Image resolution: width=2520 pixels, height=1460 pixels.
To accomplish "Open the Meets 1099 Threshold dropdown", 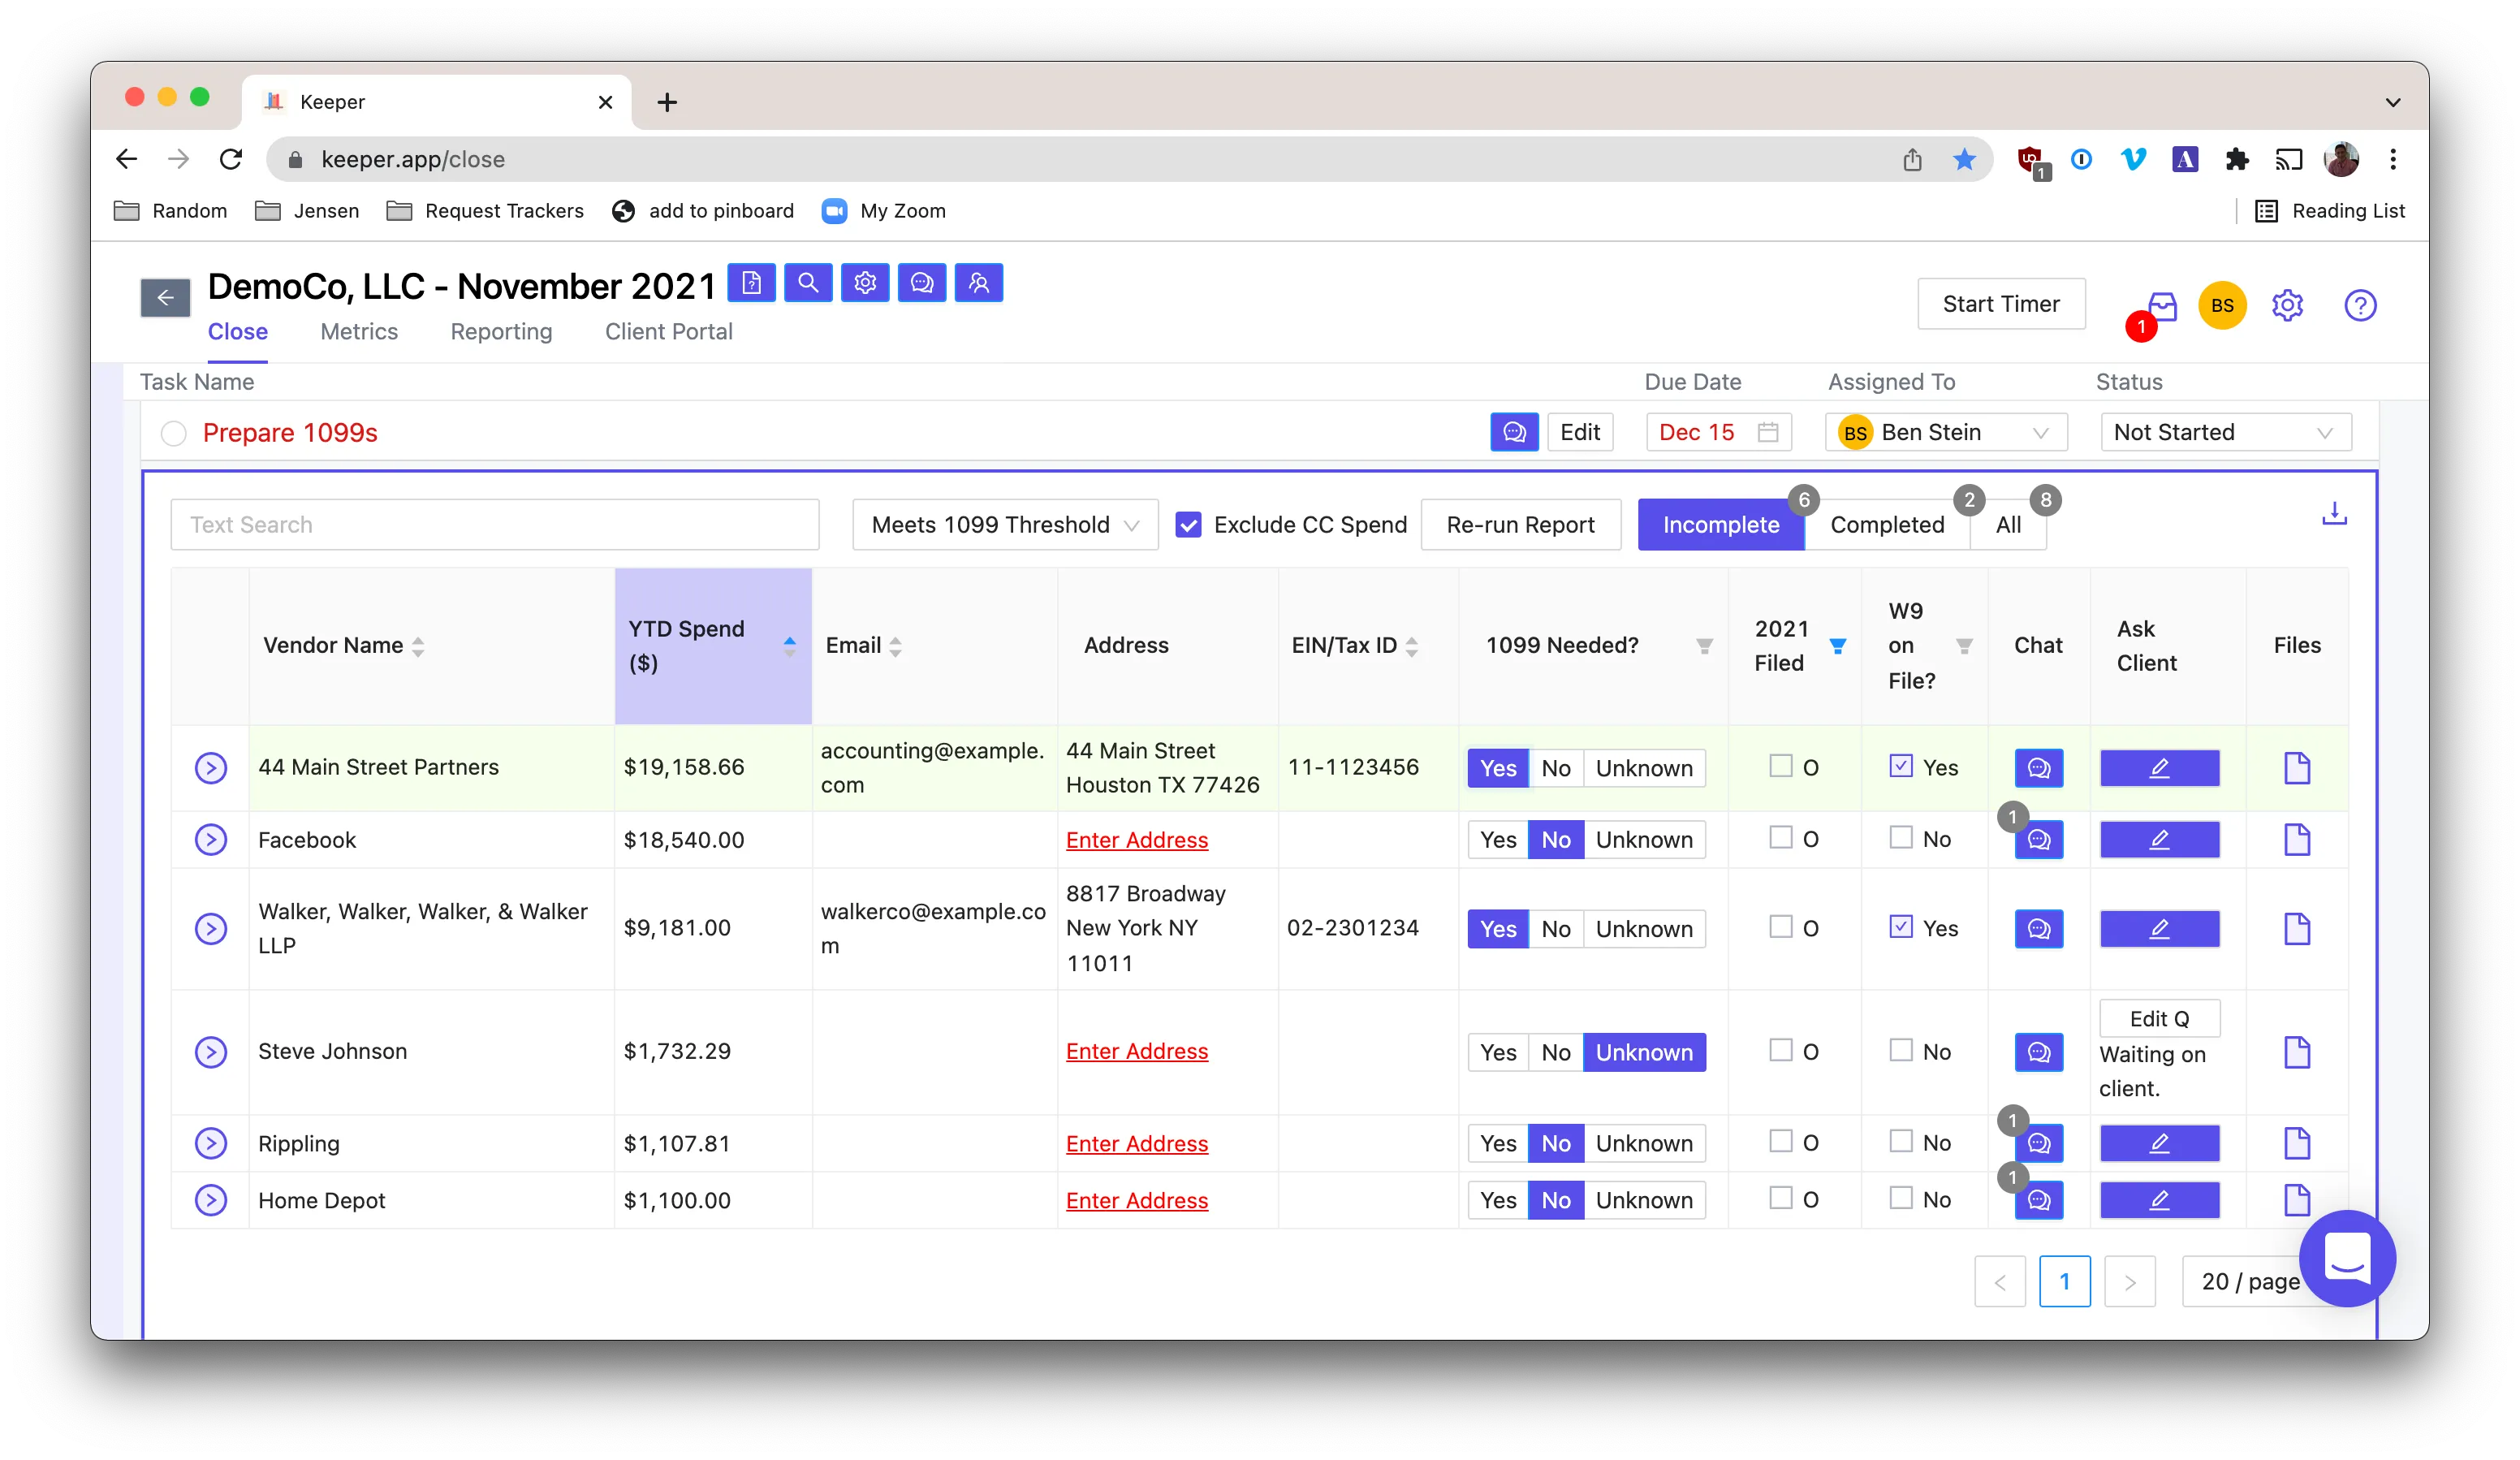I will pos(1005,525).
